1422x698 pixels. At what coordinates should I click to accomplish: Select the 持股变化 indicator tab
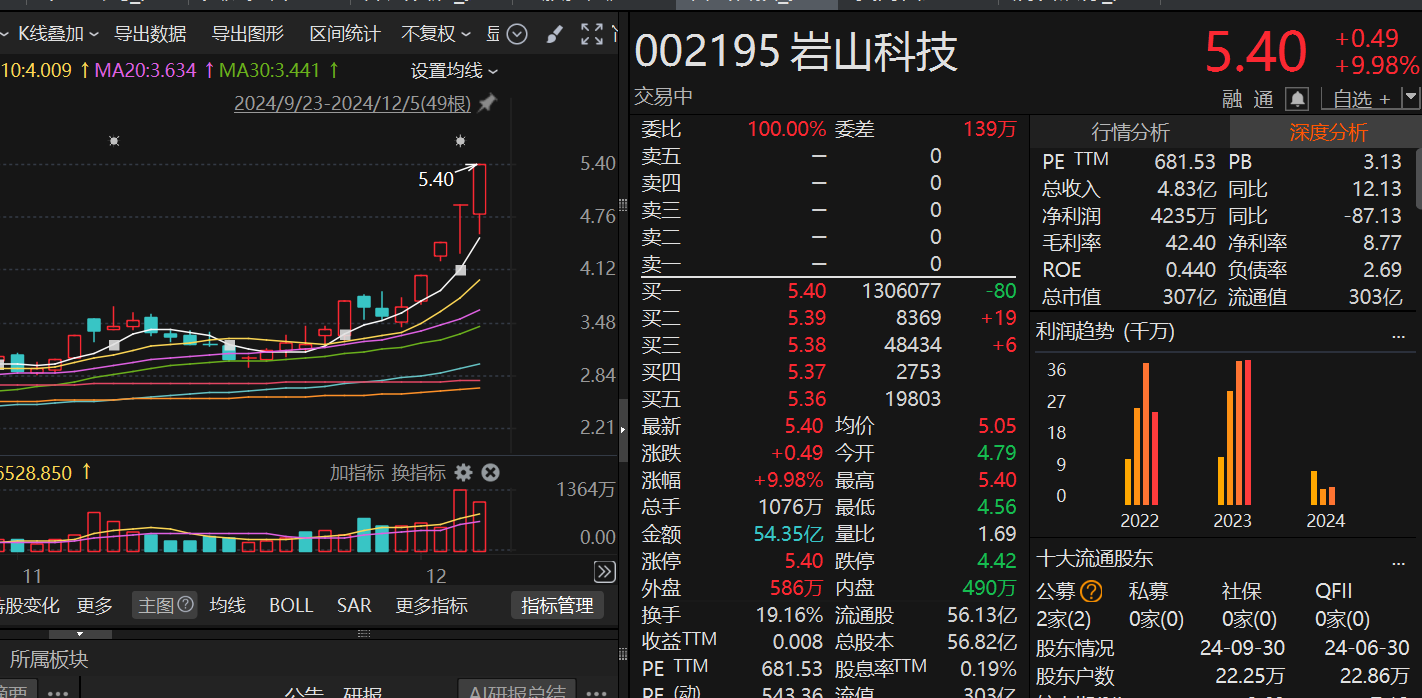(30, 605)
